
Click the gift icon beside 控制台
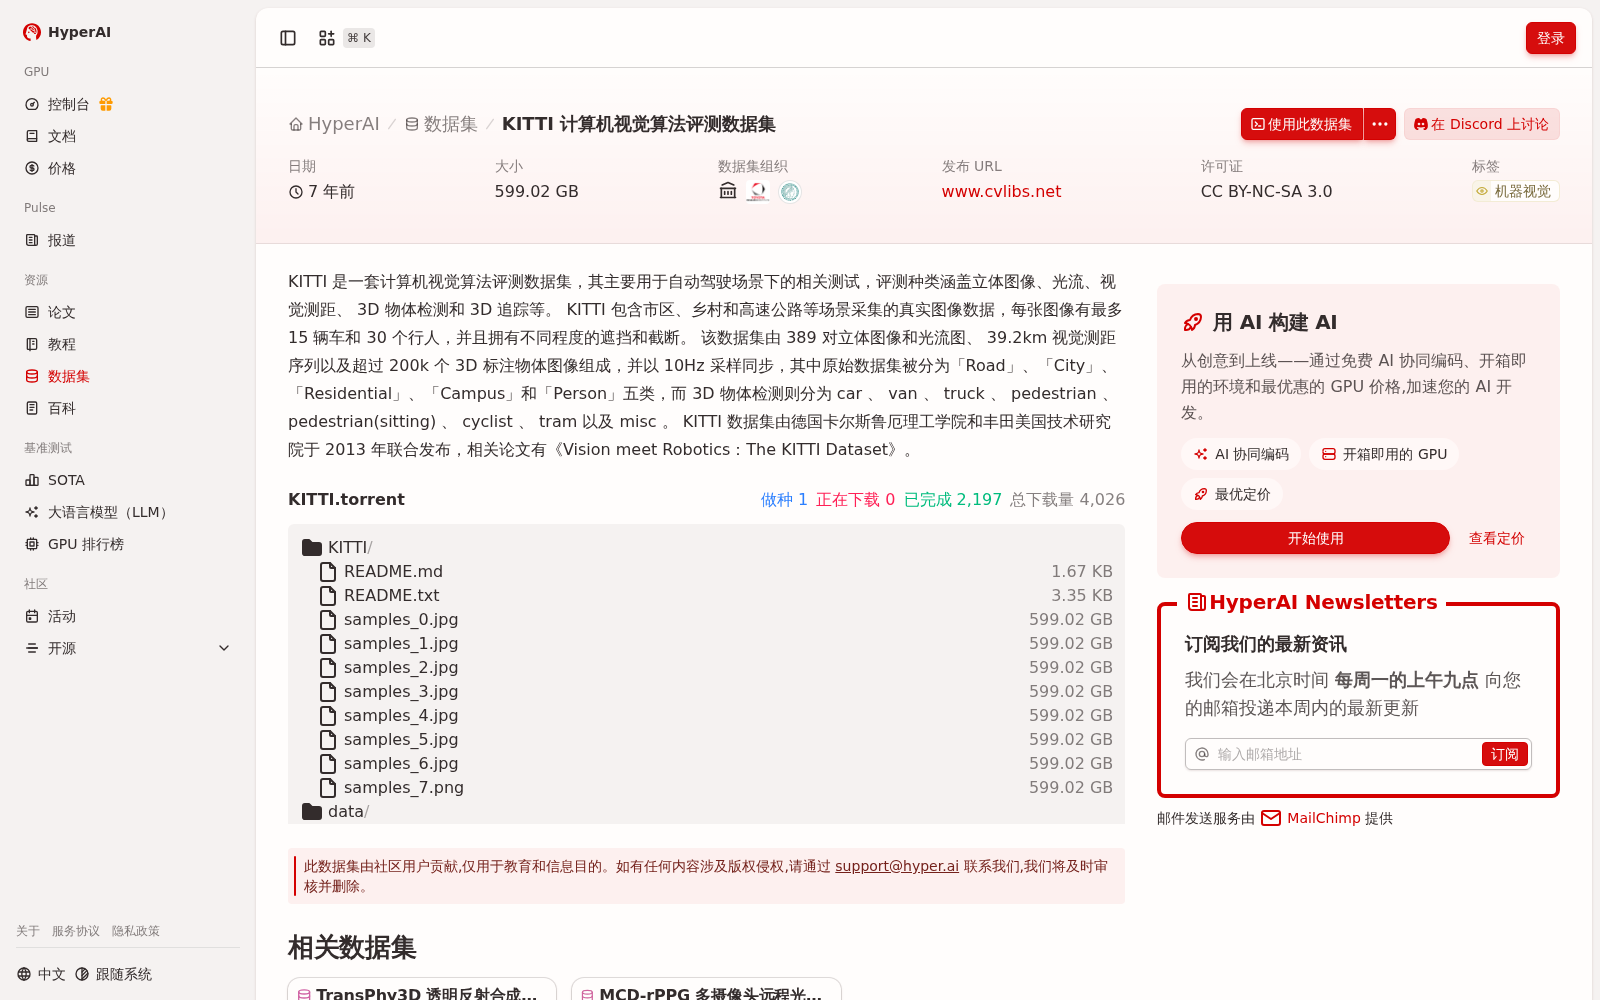coord(106,104)
